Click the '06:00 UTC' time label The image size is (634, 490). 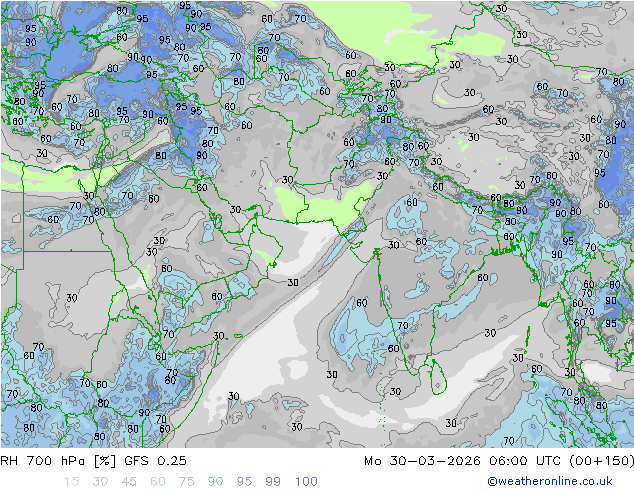(x=526, y=461)
